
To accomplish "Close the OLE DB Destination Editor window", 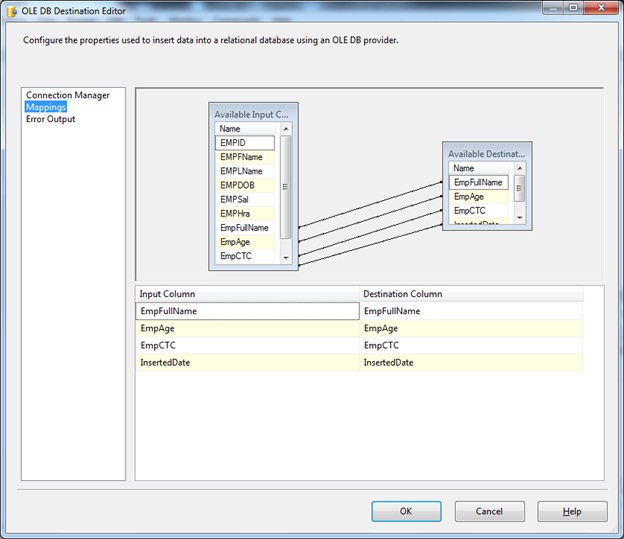I will point(601,8).
